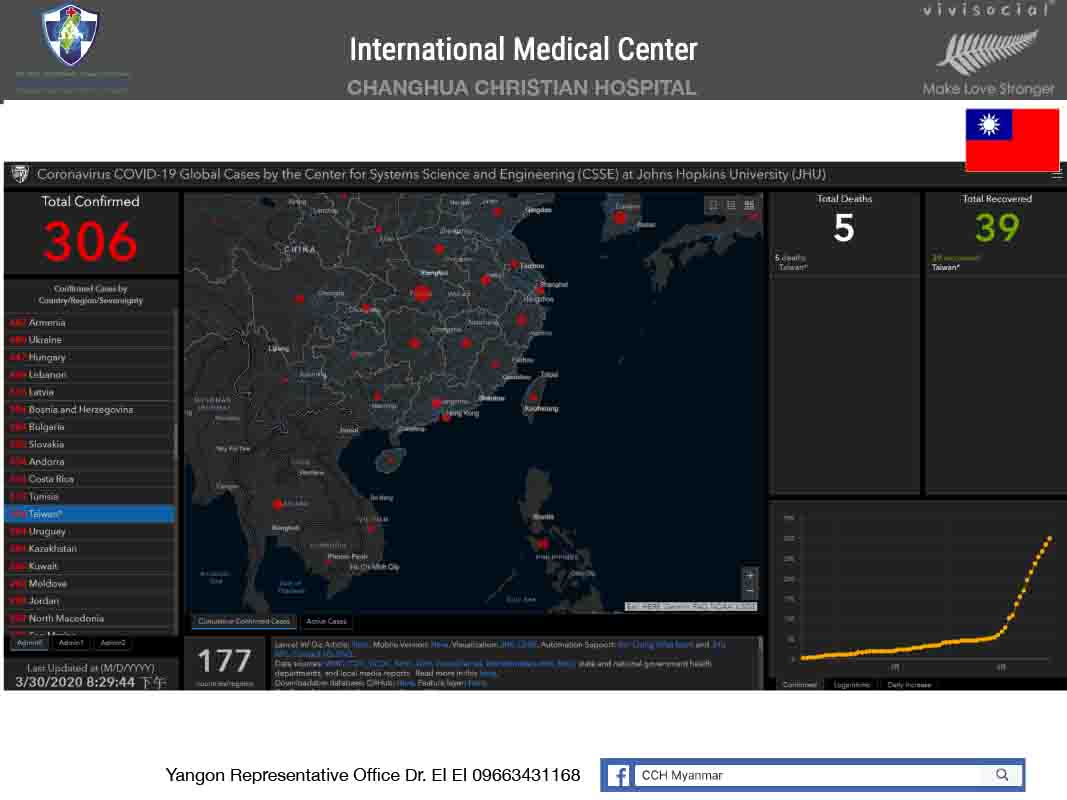
Task: Select Ukraine in the country list
Action: [x=90, y=339]
